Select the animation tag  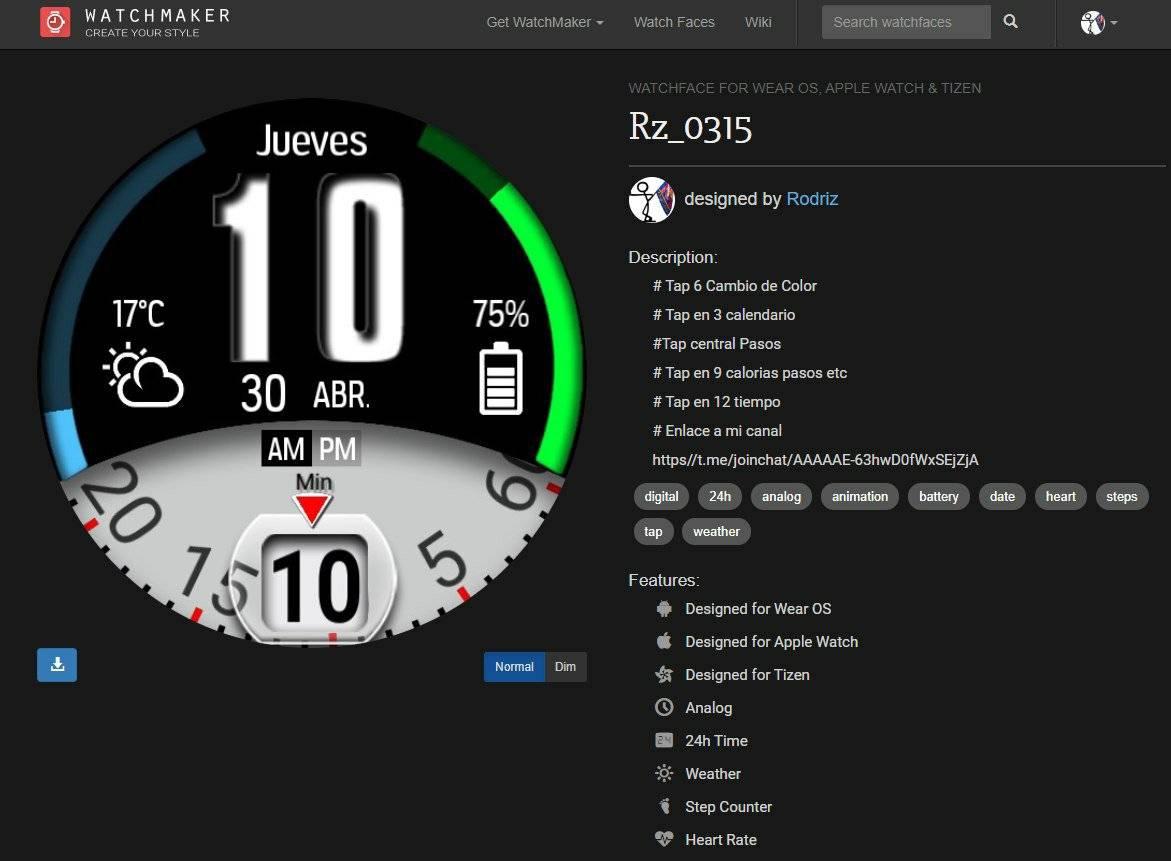(x=860, y=497)
